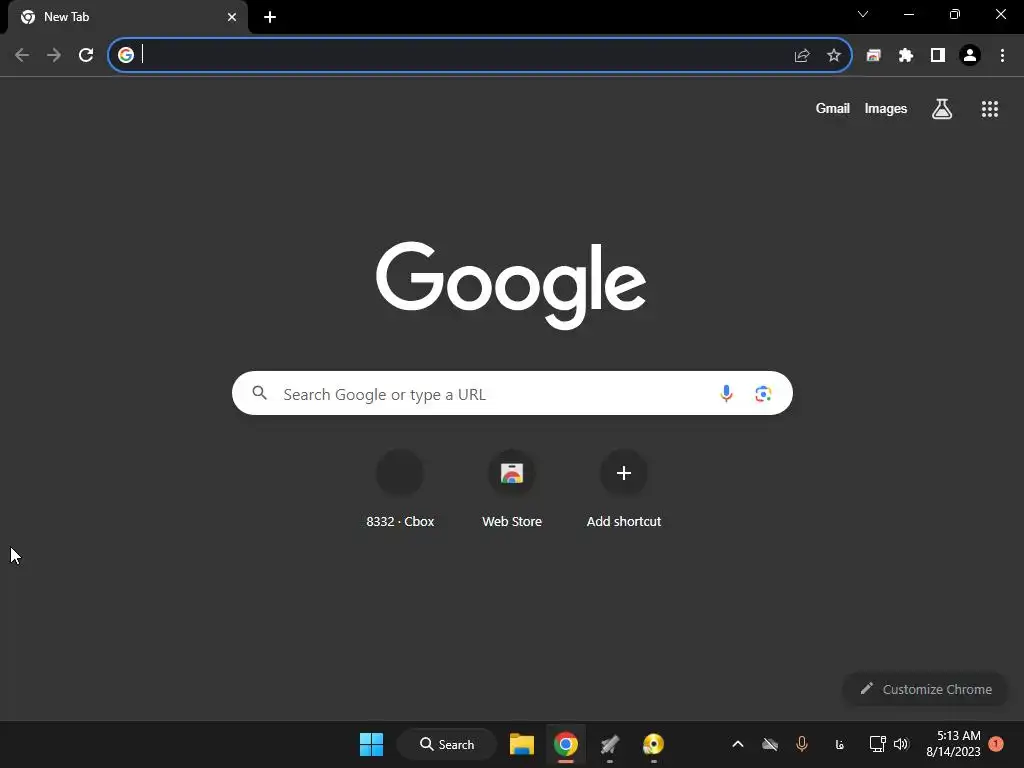Reload the current page
1024x768 pixels.
[86, 55]
